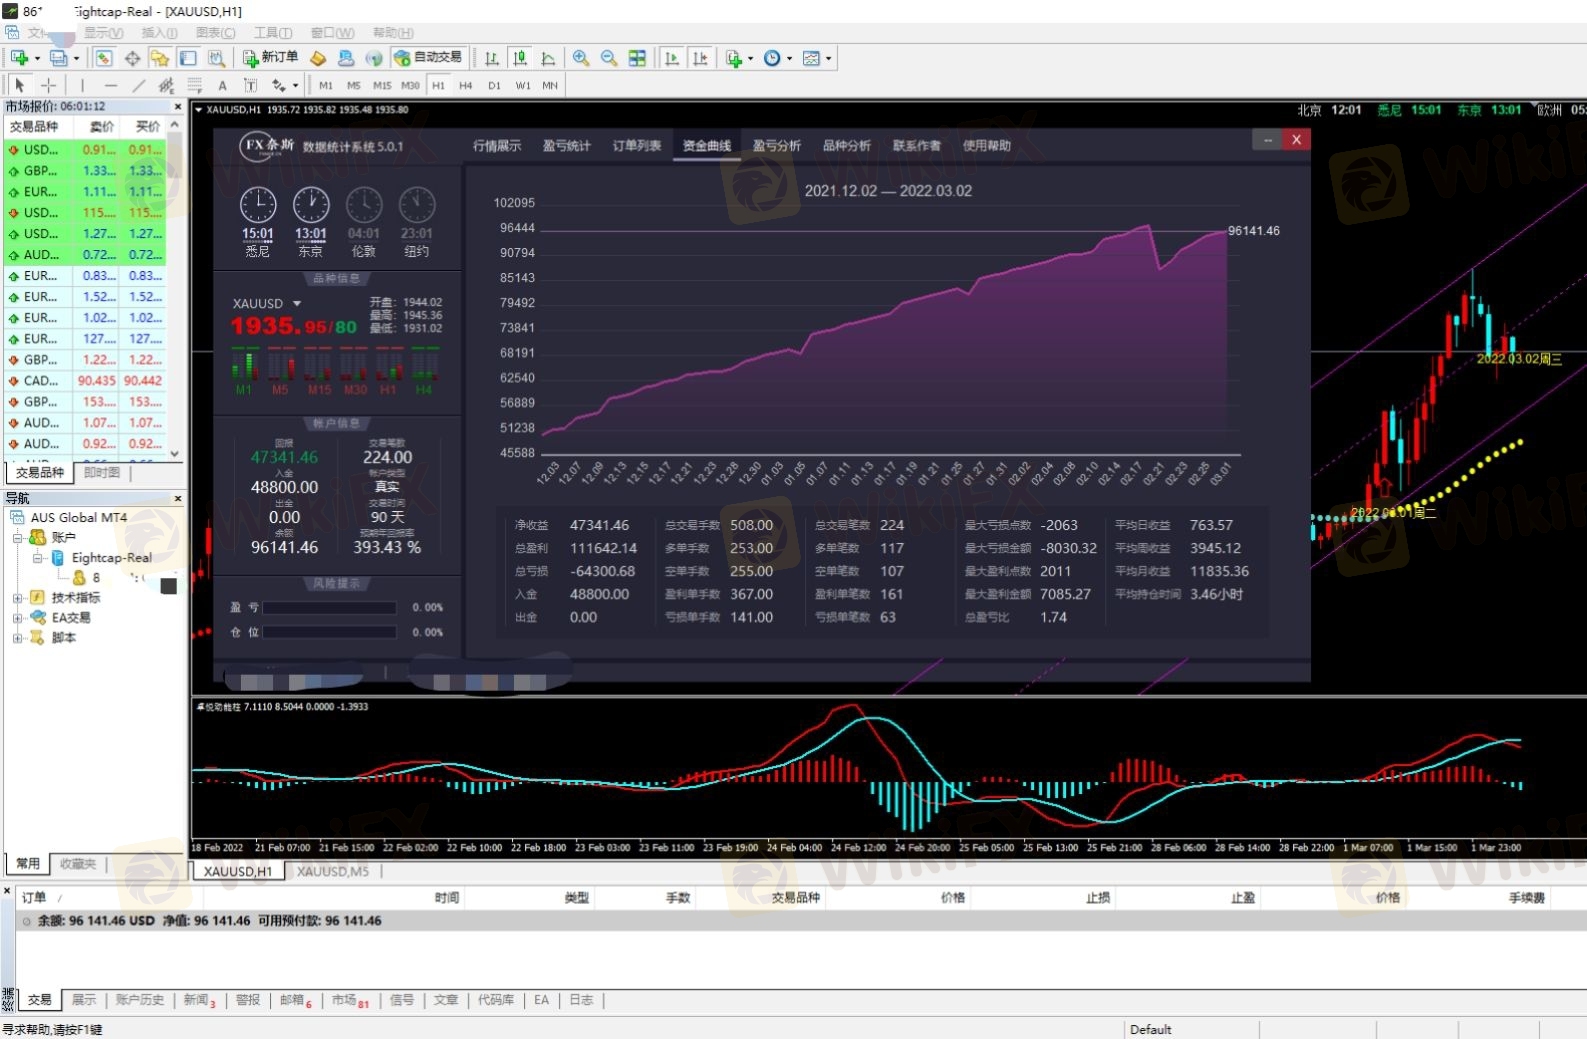Toggle the M15 timeframe button
Viewport: 1587px width, 1039px height.
[382, 85]
